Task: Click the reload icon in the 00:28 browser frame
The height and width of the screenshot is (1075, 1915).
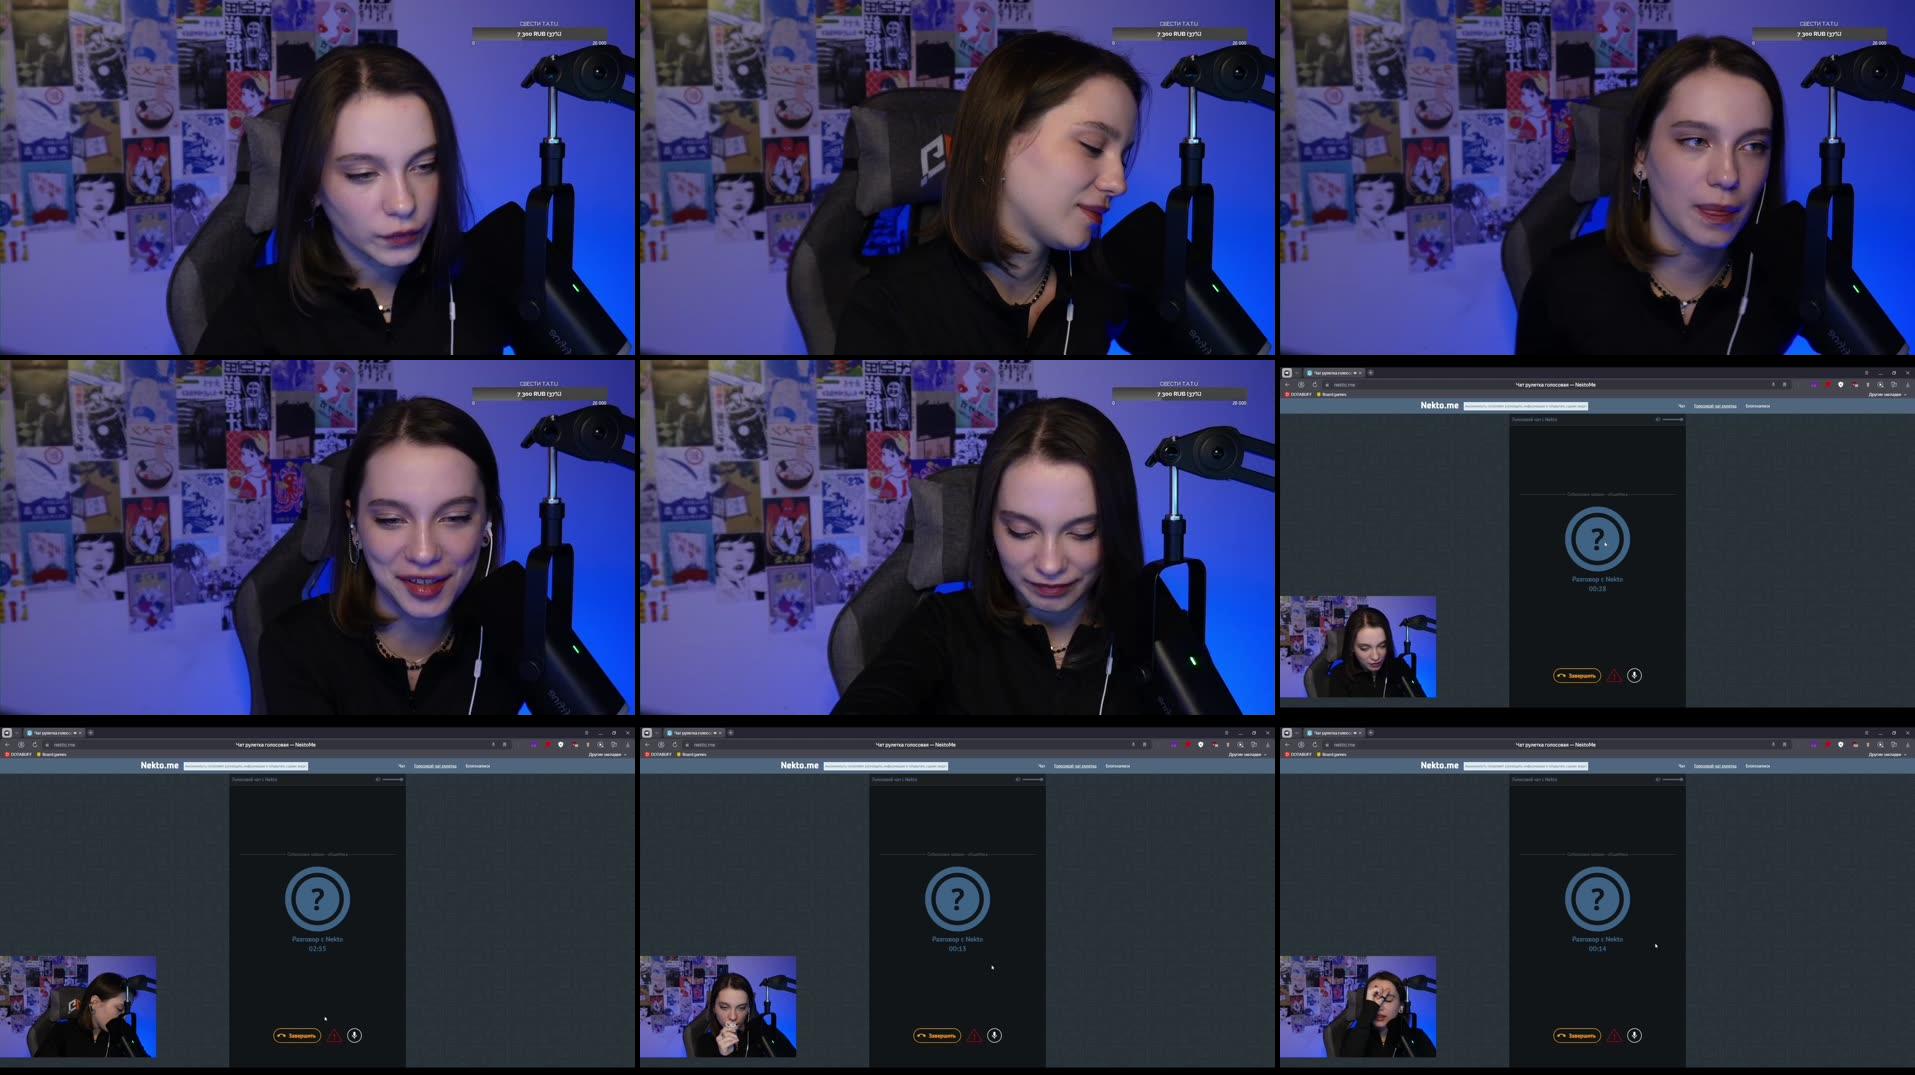Action: (x=1314, y=384)
